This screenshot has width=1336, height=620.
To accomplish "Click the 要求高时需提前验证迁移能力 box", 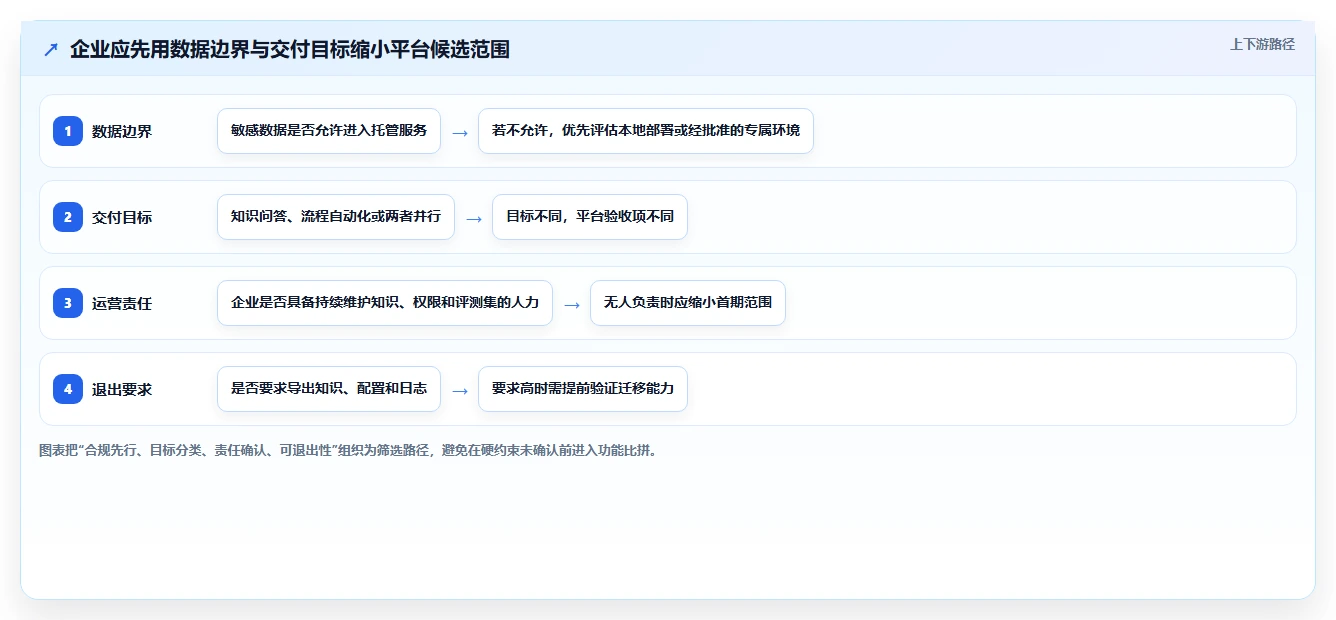I will tap(583, 389).
